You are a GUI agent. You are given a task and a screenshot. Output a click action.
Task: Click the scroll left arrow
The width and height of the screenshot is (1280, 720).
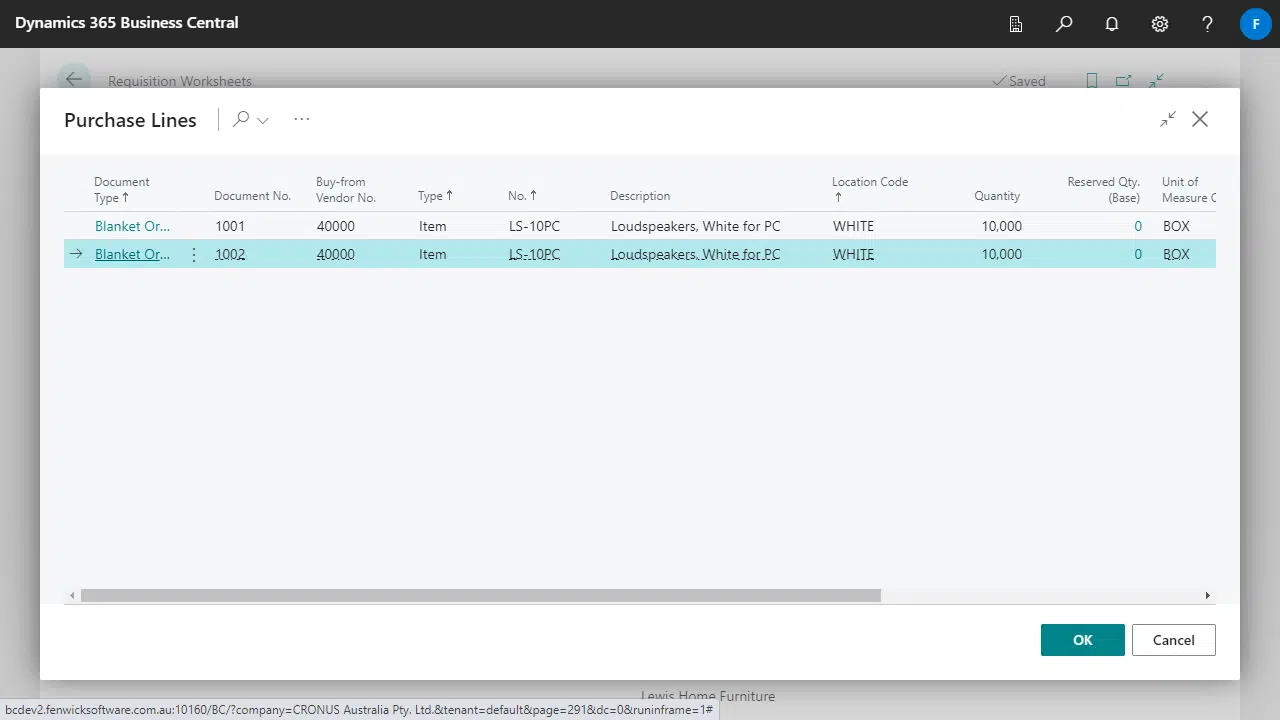(x=72, y=595)
